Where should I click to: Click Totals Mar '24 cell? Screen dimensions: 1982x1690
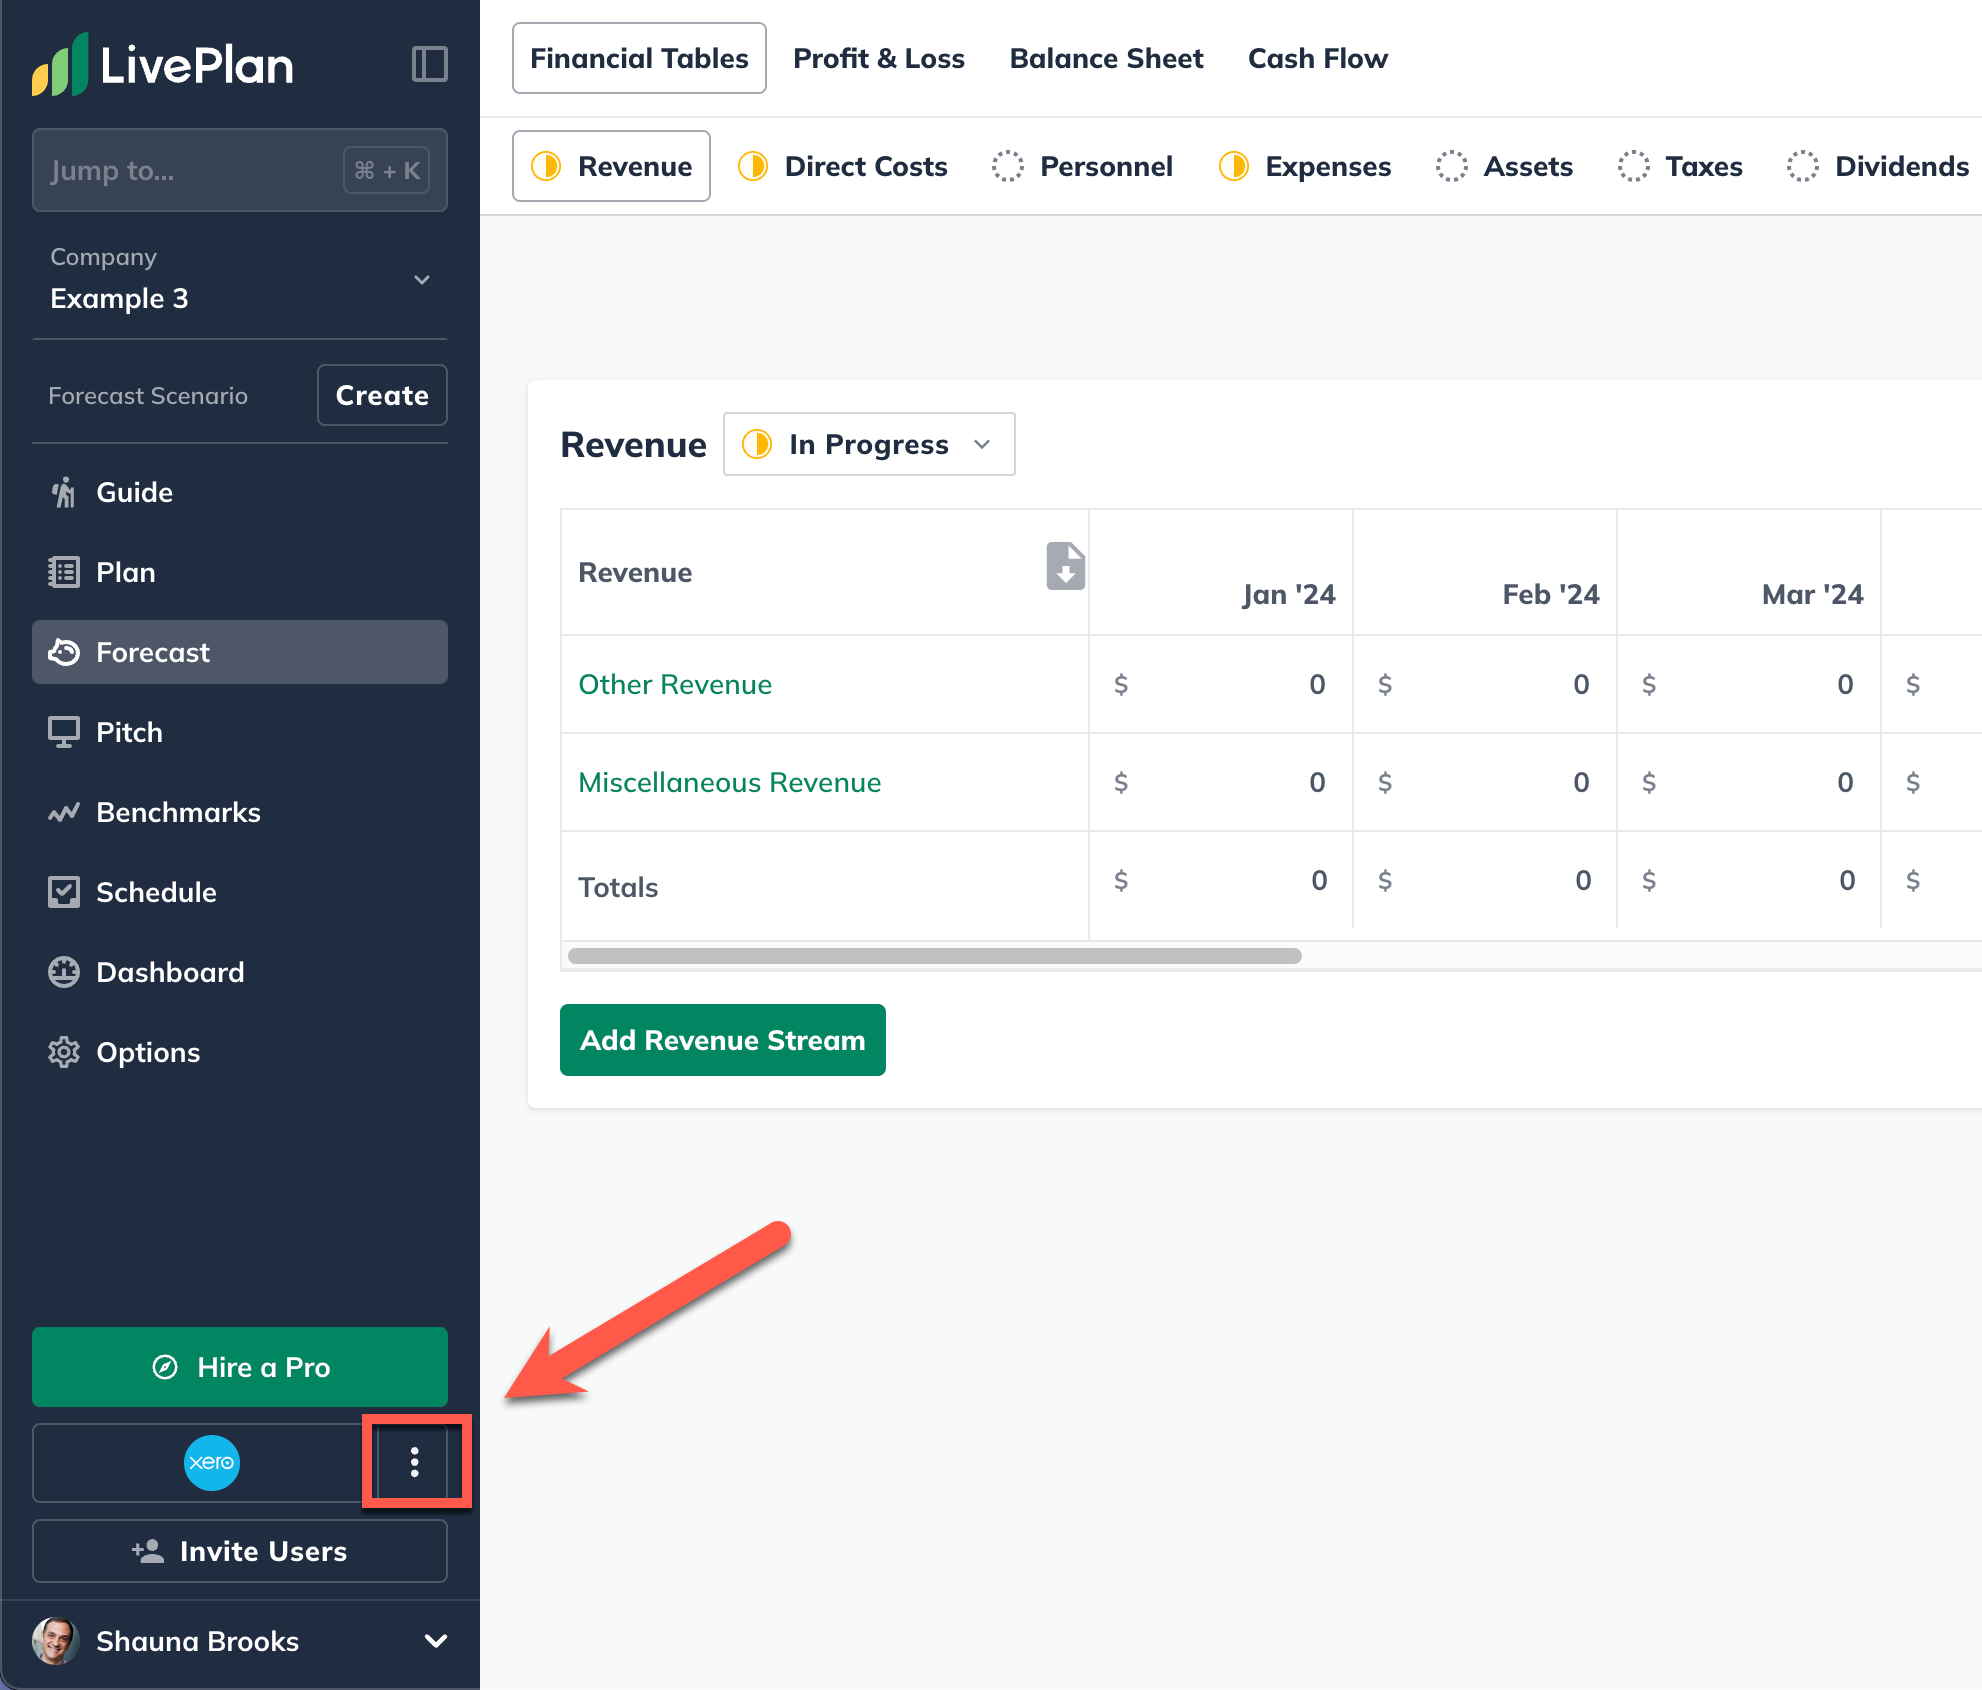(x=1749, y=880)
